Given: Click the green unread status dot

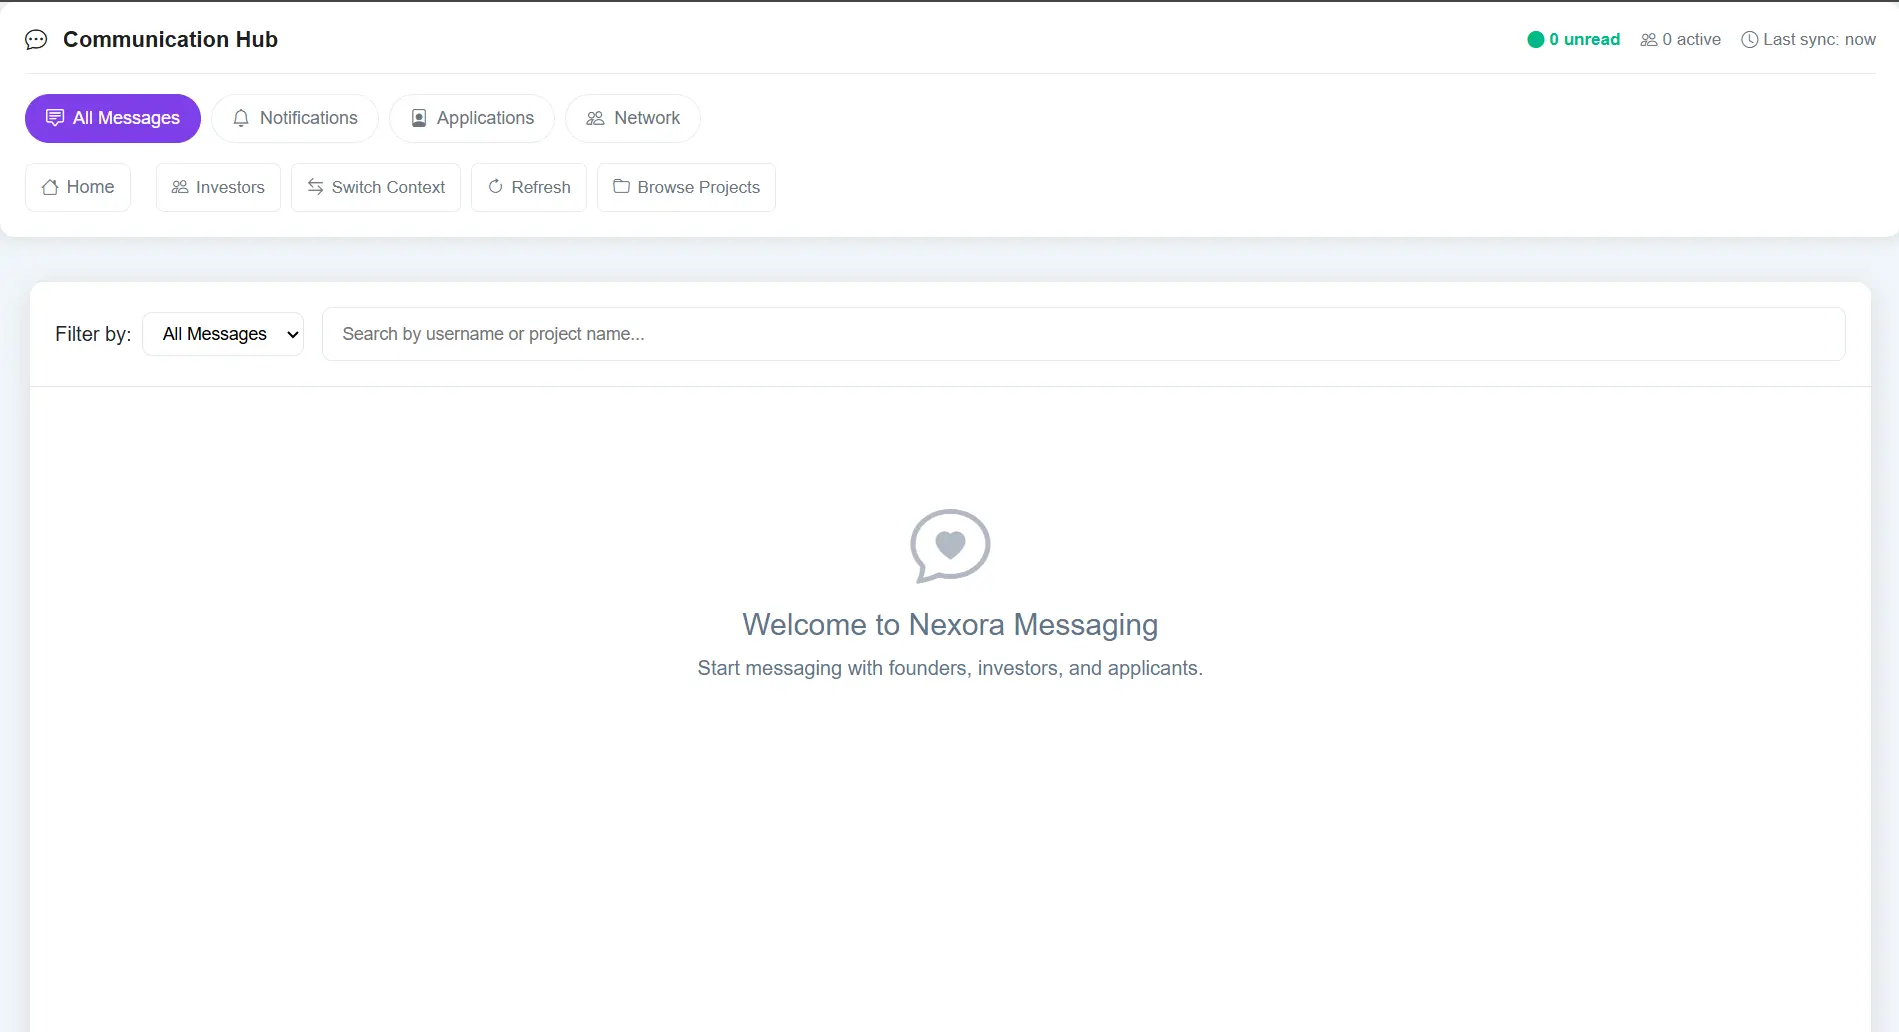Looking at the screenshot, I should point(1536,40).
